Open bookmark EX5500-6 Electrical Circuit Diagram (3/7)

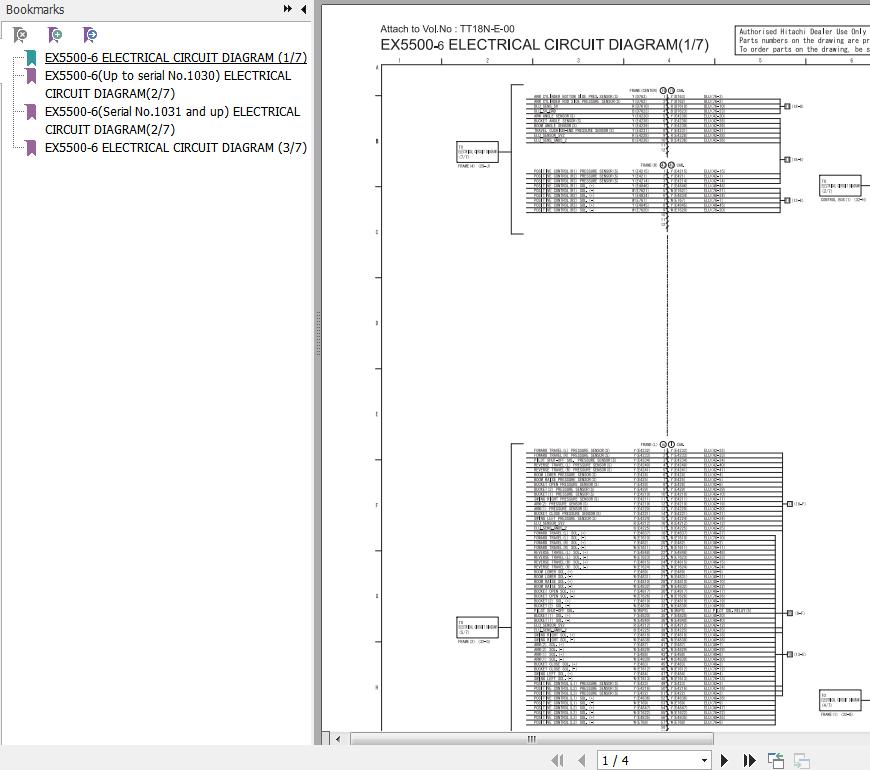pos(175,148)
